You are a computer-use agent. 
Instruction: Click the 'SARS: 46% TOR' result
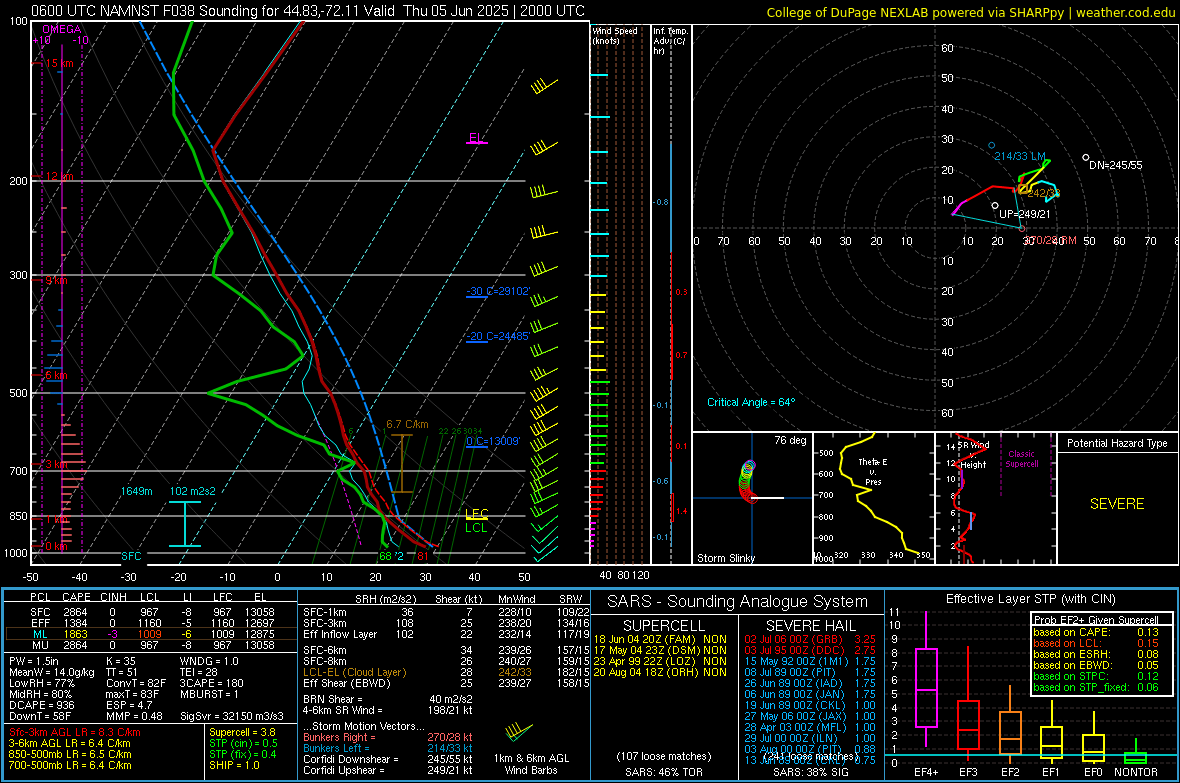pos(663,772)
